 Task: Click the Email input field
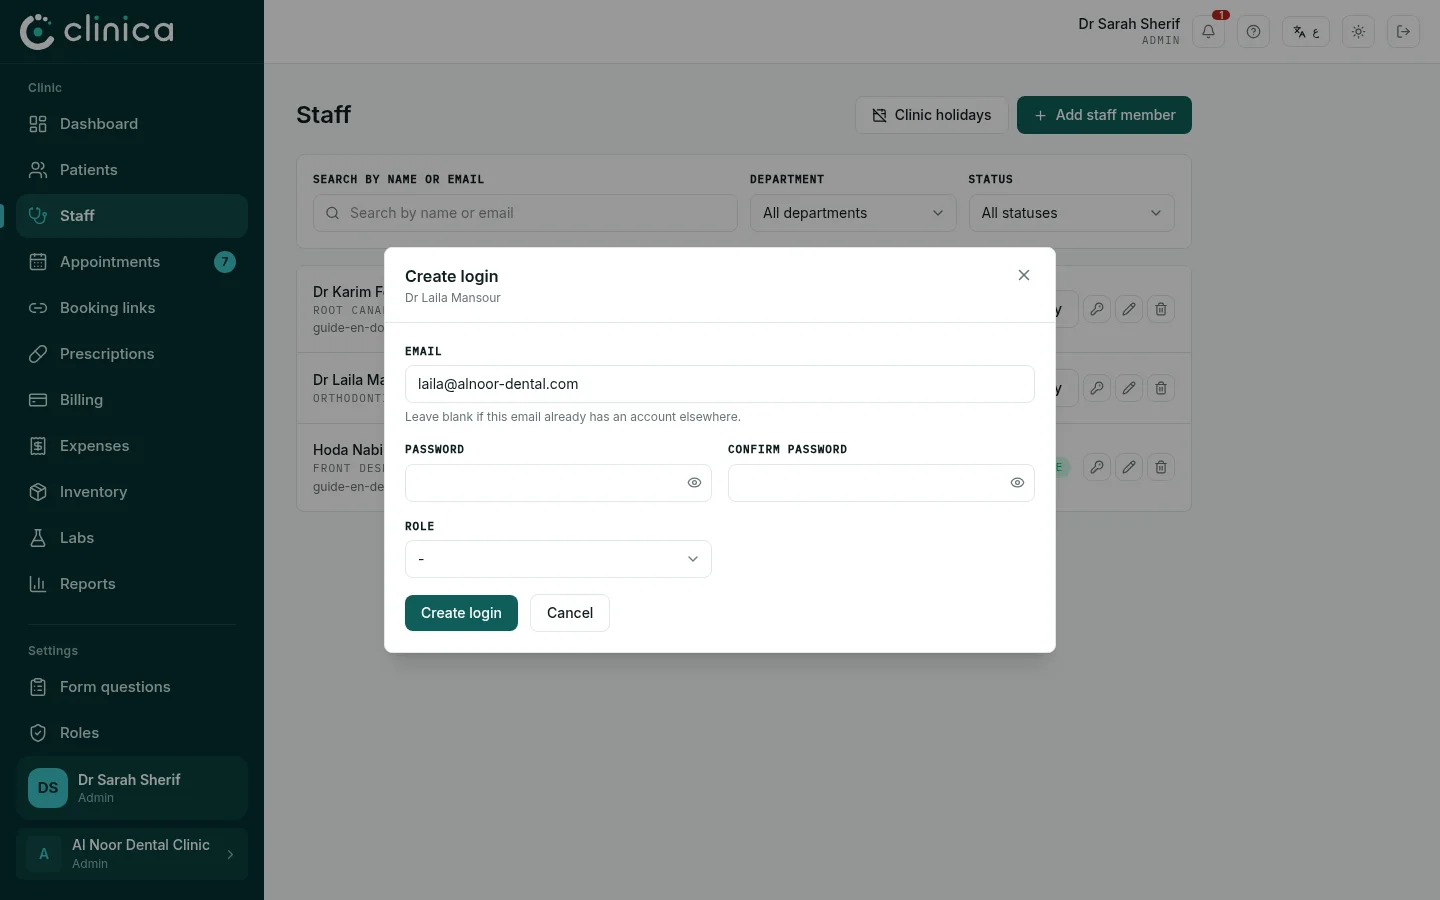tap(720, 384)
